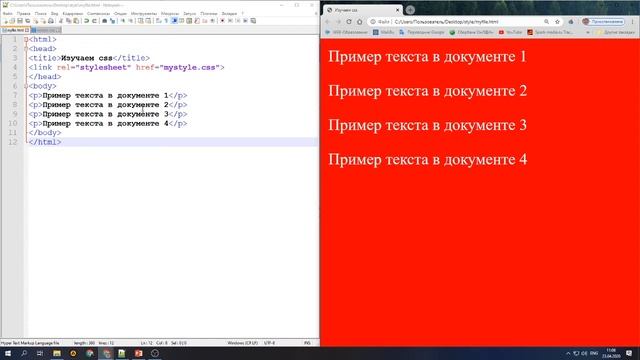The height and width of the screenshot is (360, 640).
Task: Click the Cut scissors icon in Notepad++
Action: (x=61, y=21)
